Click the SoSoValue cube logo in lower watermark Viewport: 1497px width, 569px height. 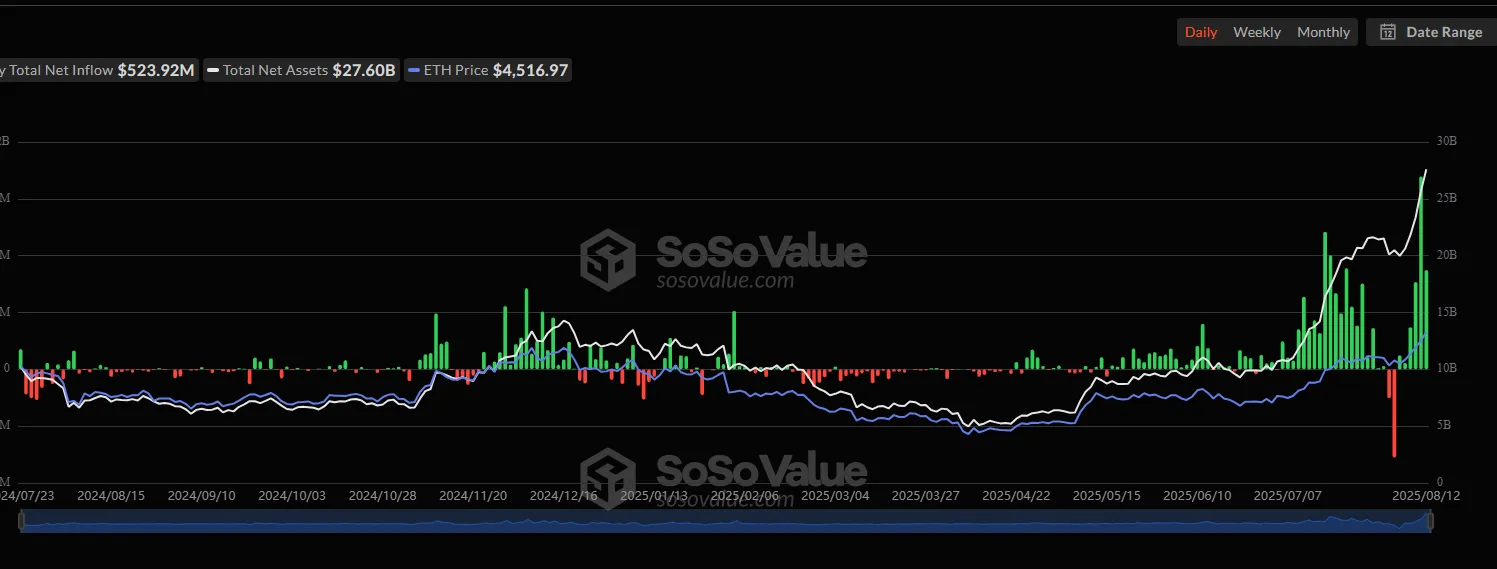pyautogui.click(x=608, y=477)
